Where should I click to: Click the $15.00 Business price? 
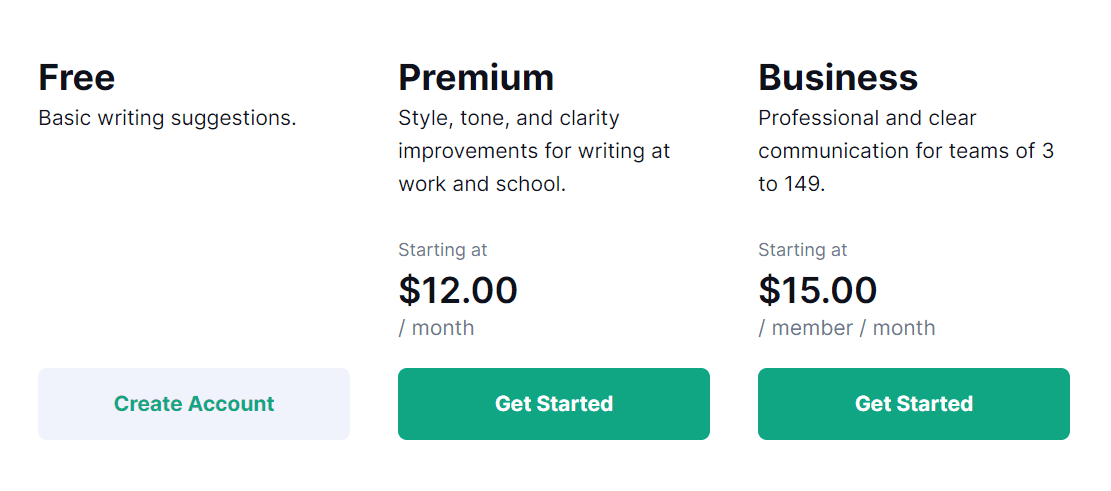tap(818, 290)
